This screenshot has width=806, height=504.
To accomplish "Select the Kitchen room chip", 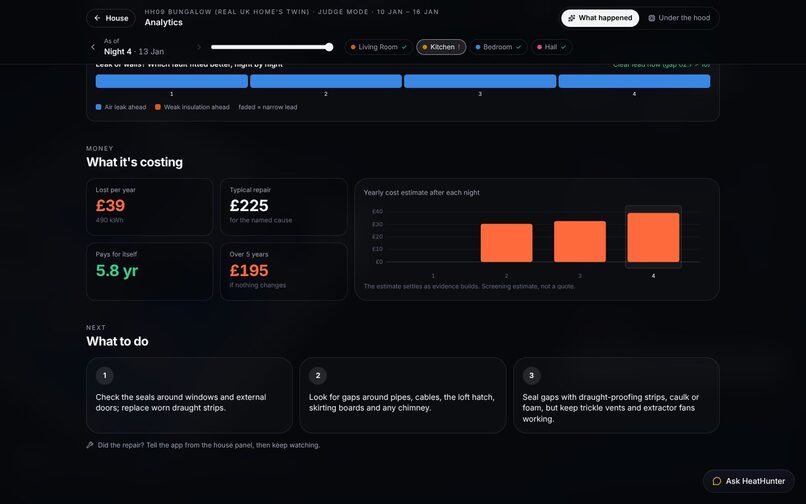I will pos(441,47).
